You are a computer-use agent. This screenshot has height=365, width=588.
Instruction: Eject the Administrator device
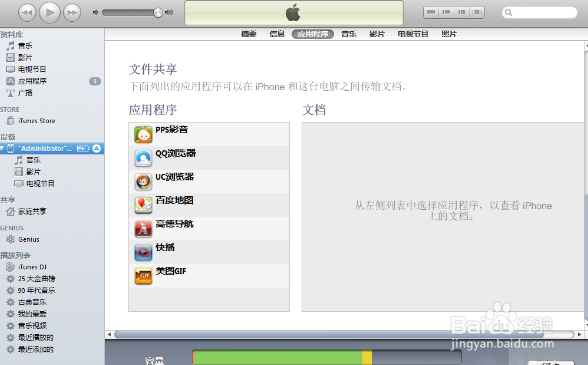point(96,149)
